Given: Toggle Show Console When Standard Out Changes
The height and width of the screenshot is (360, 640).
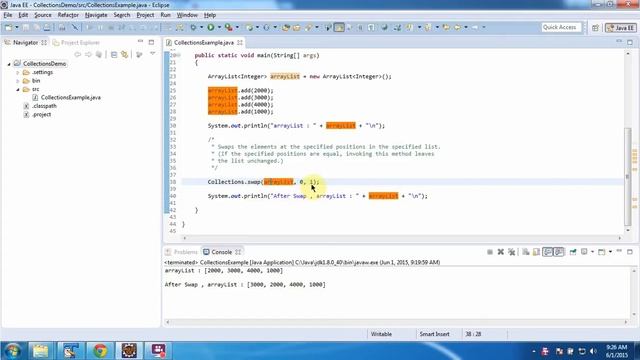Looking at the screenshot, I should pyautogui.click(x=547, y=252).
